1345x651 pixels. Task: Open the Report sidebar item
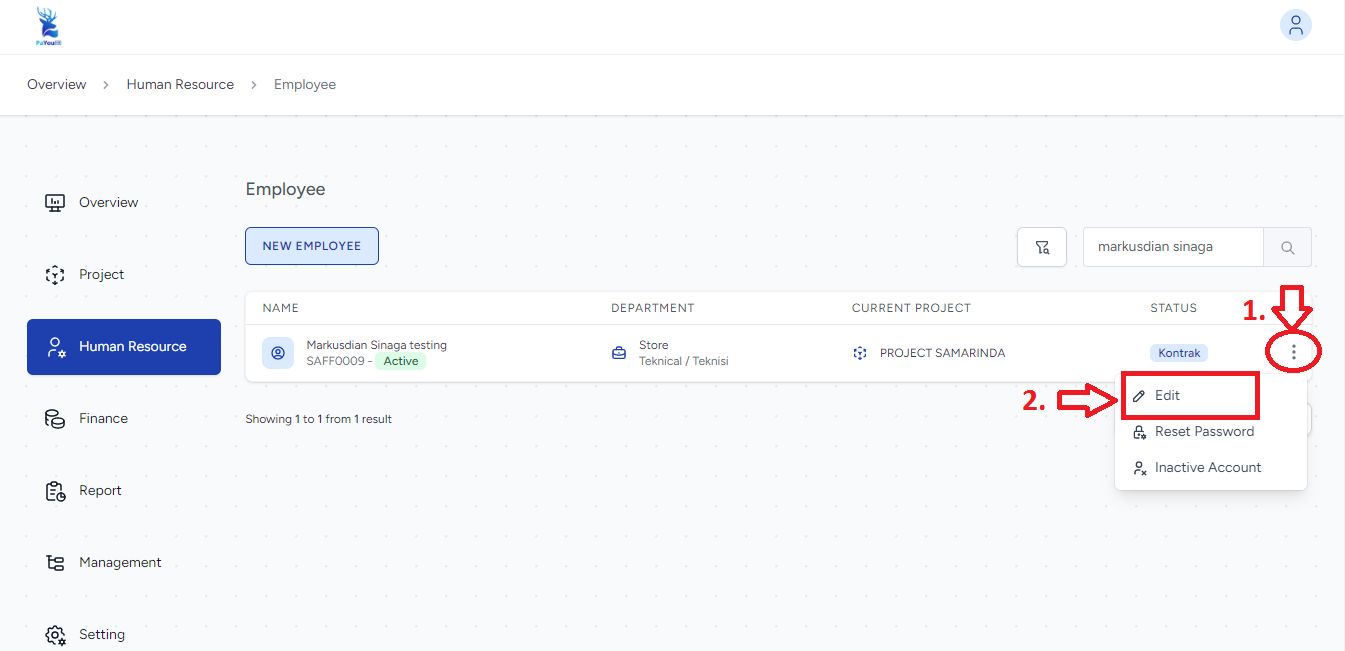coord(100,491)
